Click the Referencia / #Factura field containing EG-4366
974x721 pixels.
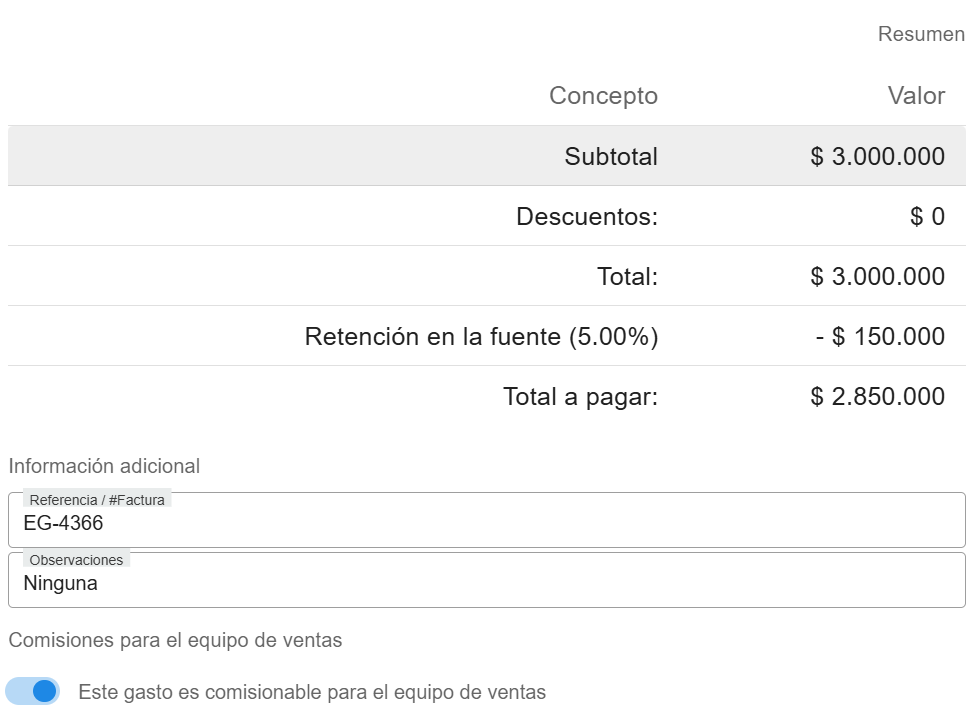point(487,523)
